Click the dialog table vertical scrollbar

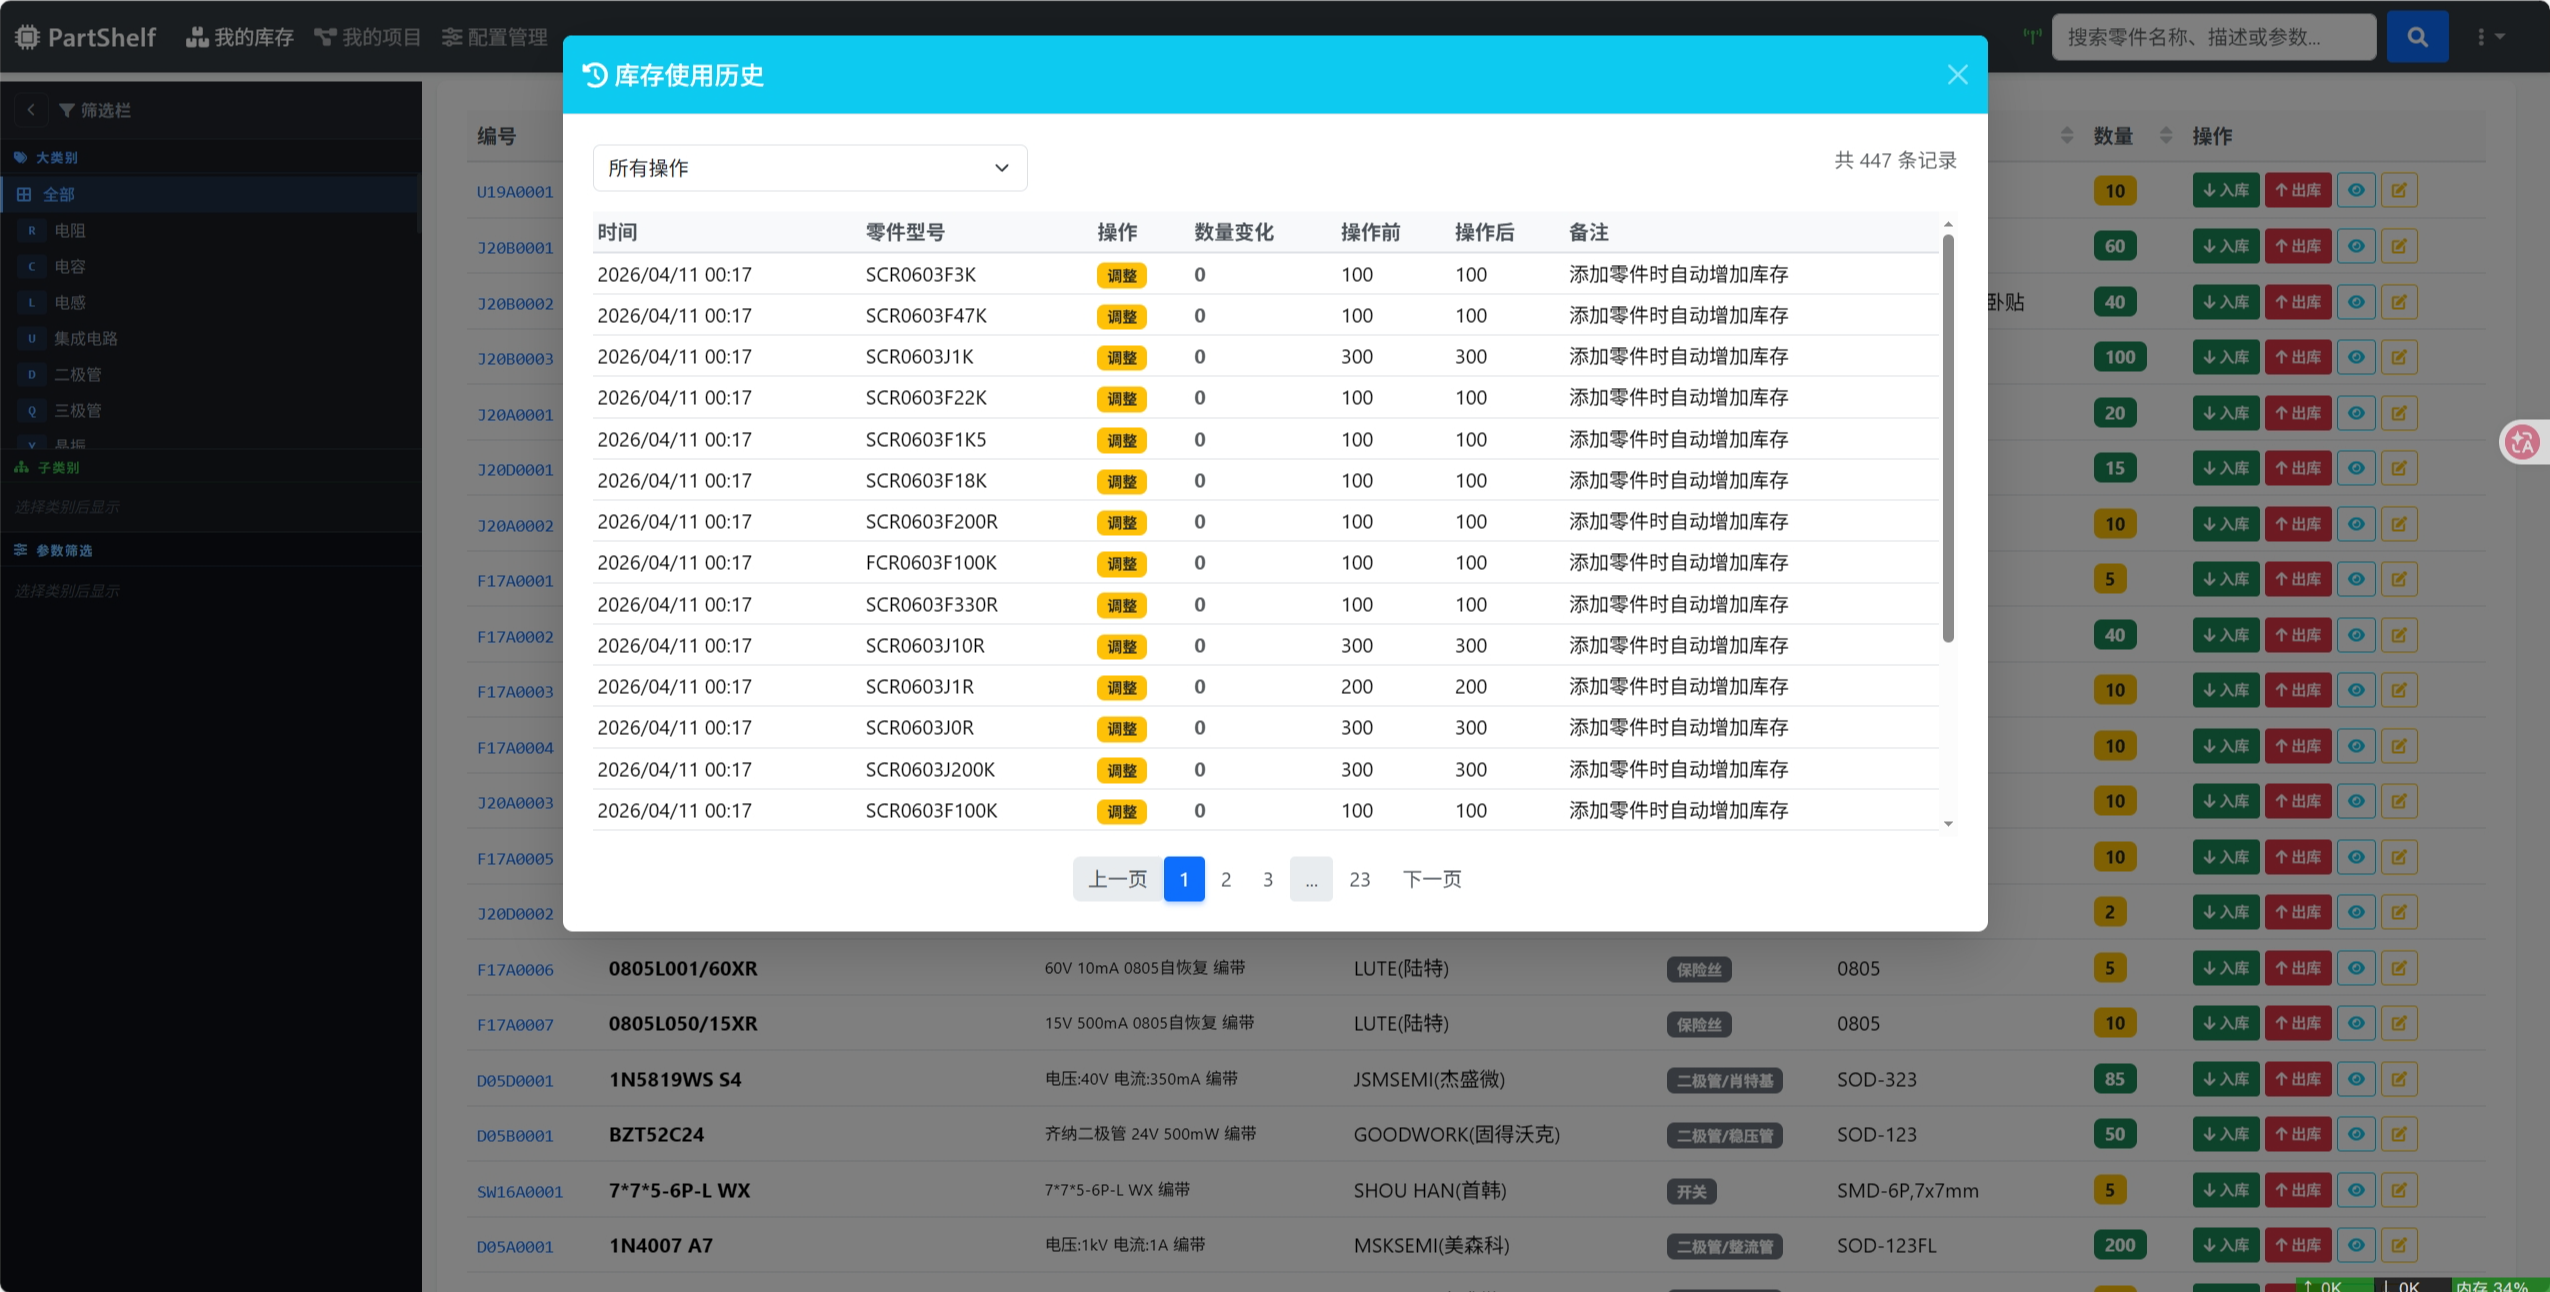(1948, 439)
